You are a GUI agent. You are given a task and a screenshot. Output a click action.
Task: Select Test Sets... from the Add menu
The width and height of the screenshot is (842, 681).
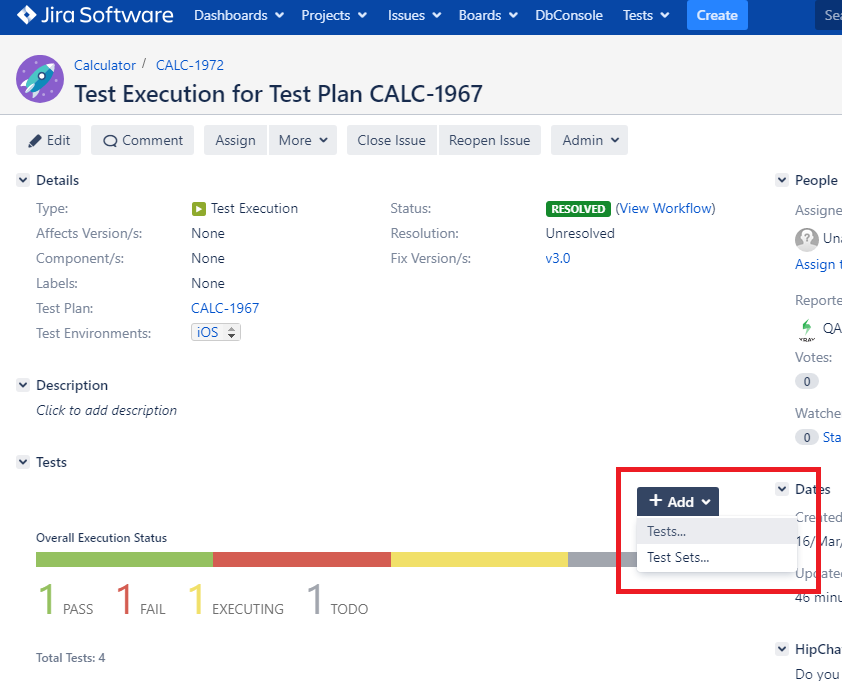tap(717, 557)
